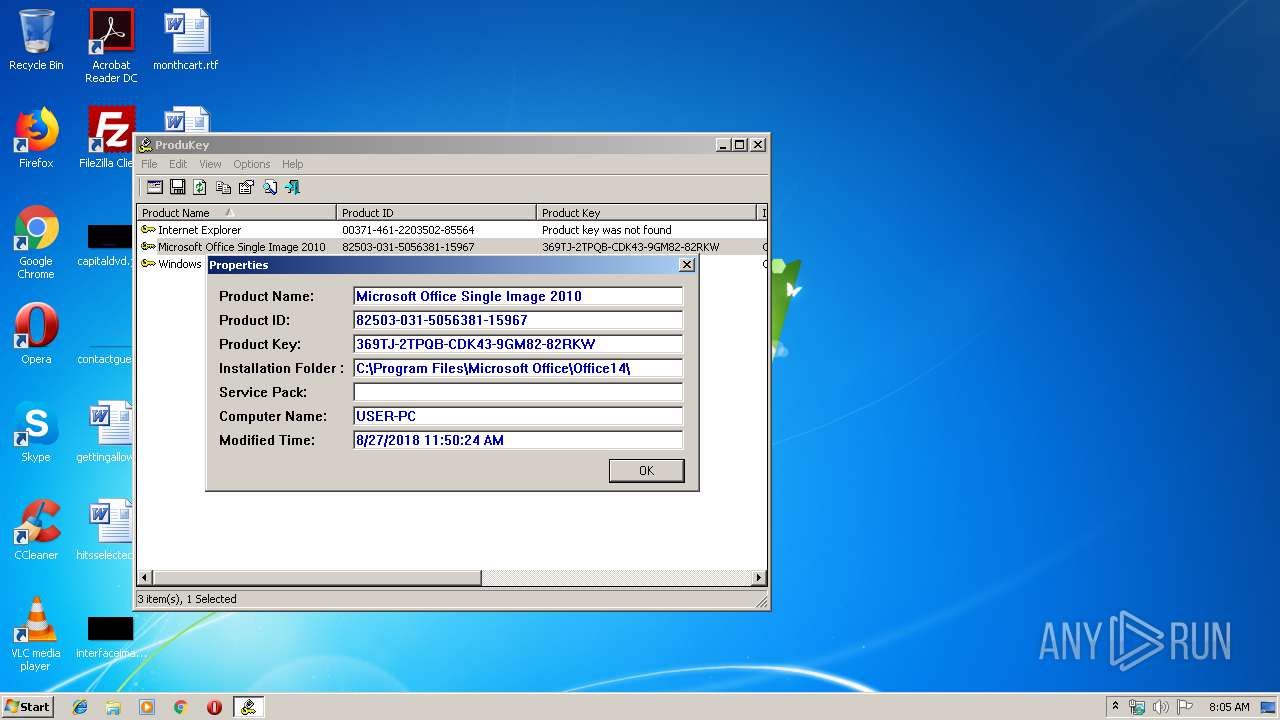This screenshot has height=720, width=1280.
Task: Click the Product Key field in Properties
Action: (518, 344)
